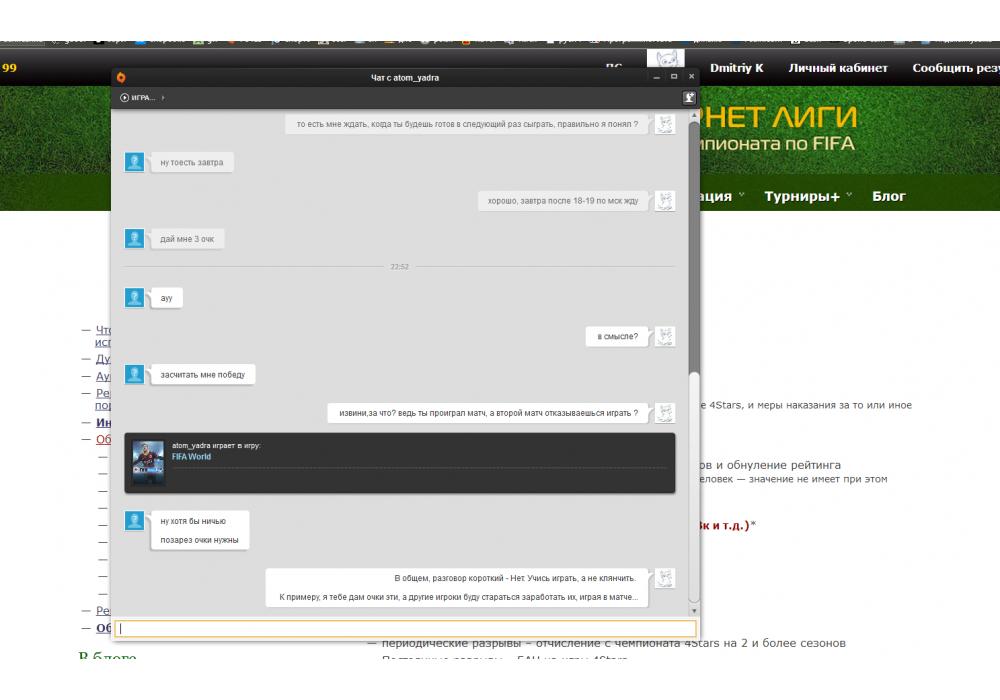
Task: Expand the ИГРА status arrow in chat header
Action: [x=163, y=98]
